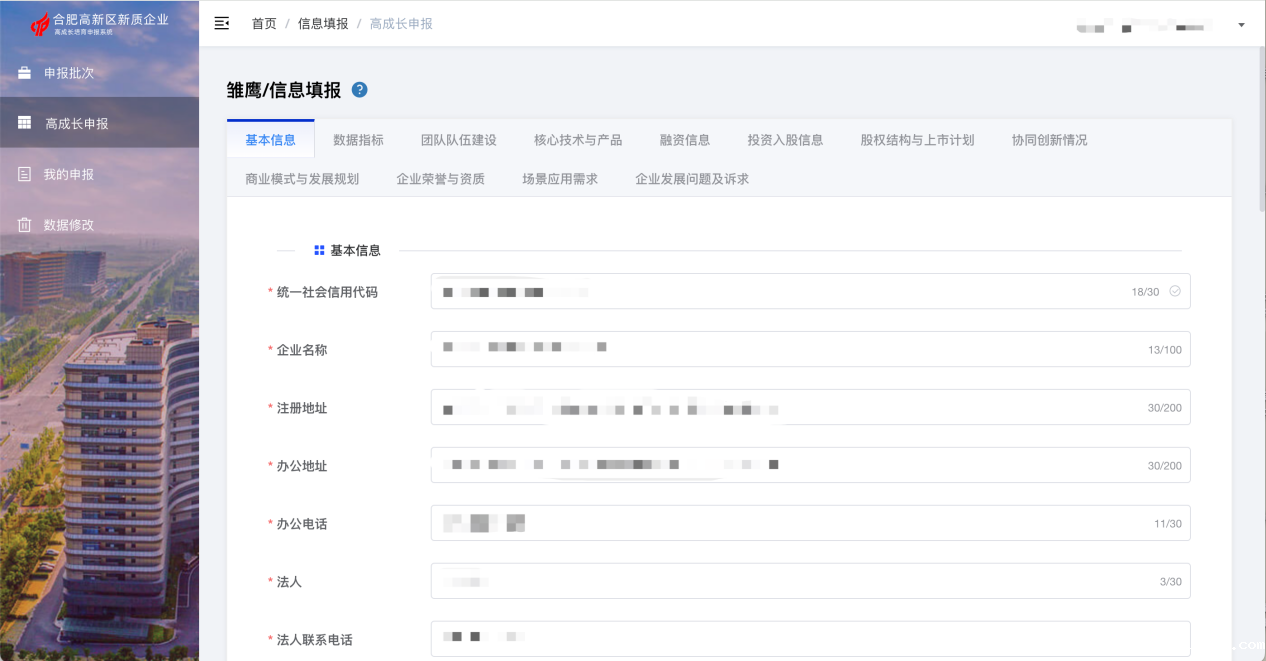The height and width of the screenshot is (661, 1266).
Task: Click the sidebar collapse icon
Action: (x=221, y=22)
